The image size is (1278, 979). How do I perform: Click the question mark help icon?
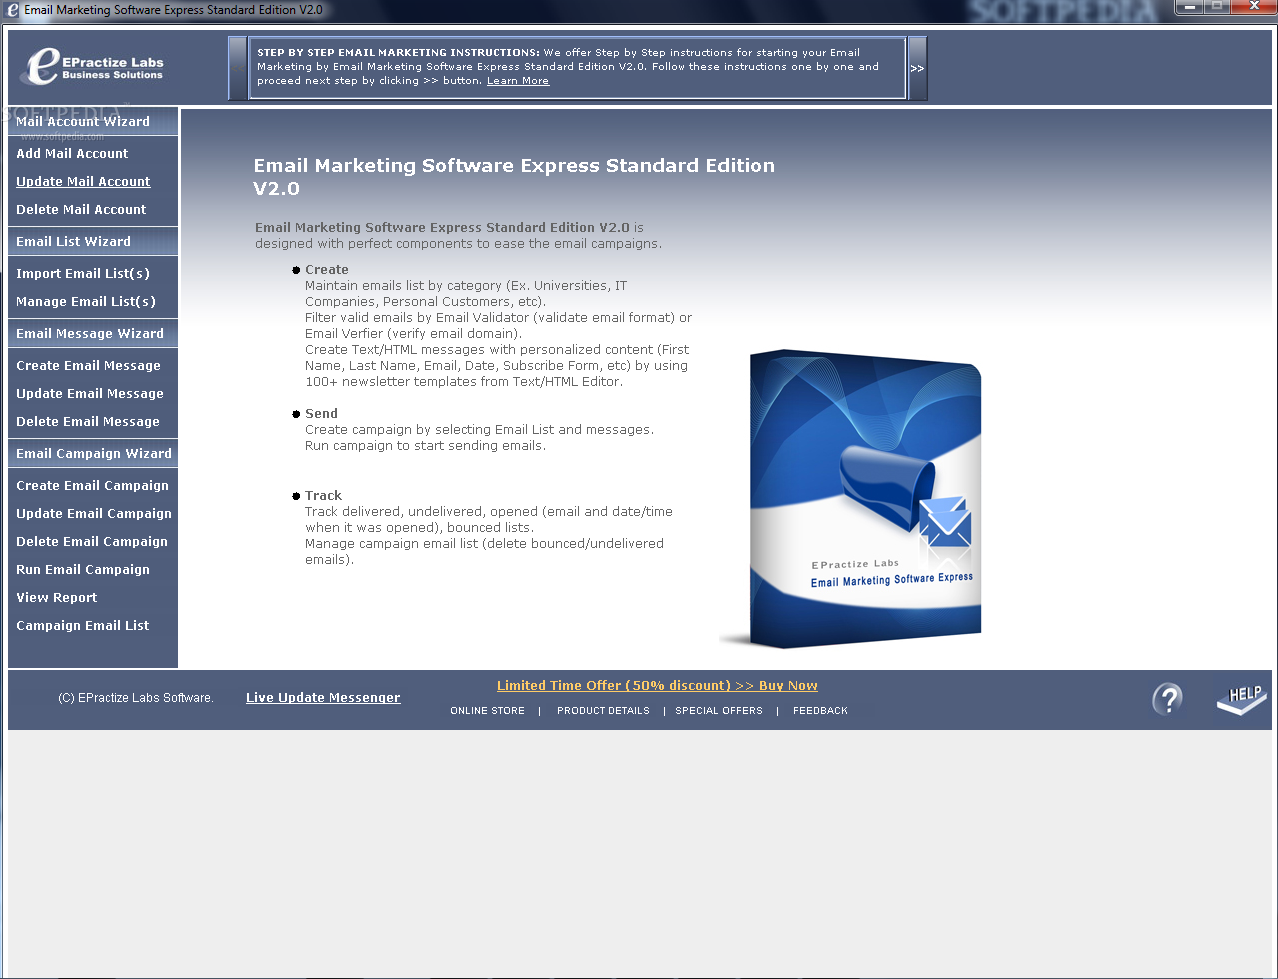point(1167,698)
